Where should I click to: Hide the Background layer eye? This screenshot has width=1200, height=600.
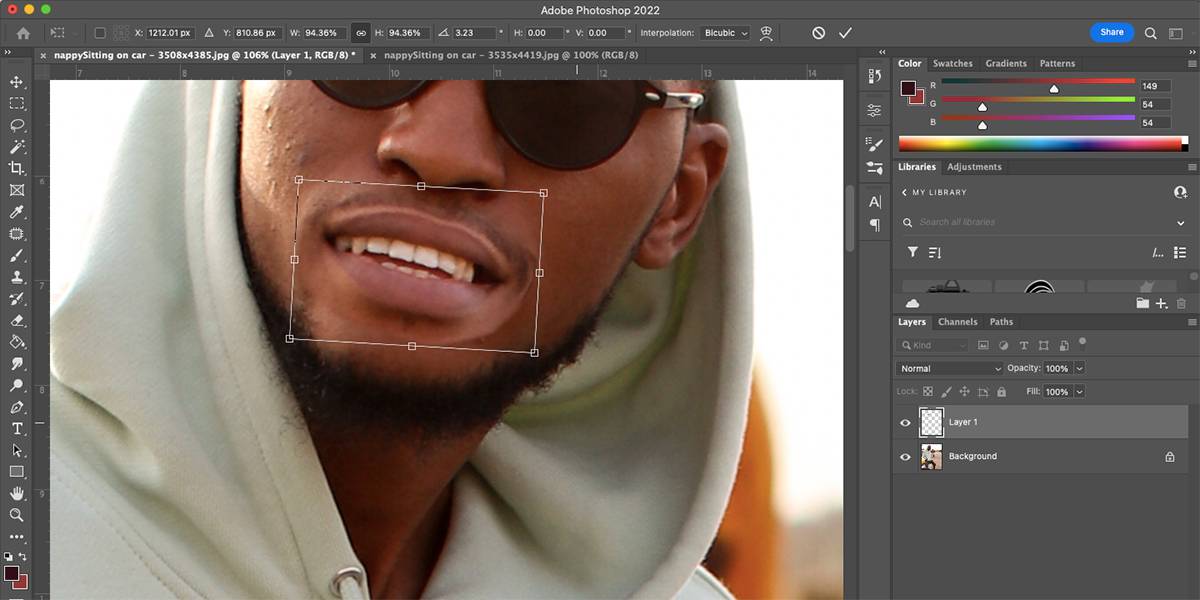(905, 457)
